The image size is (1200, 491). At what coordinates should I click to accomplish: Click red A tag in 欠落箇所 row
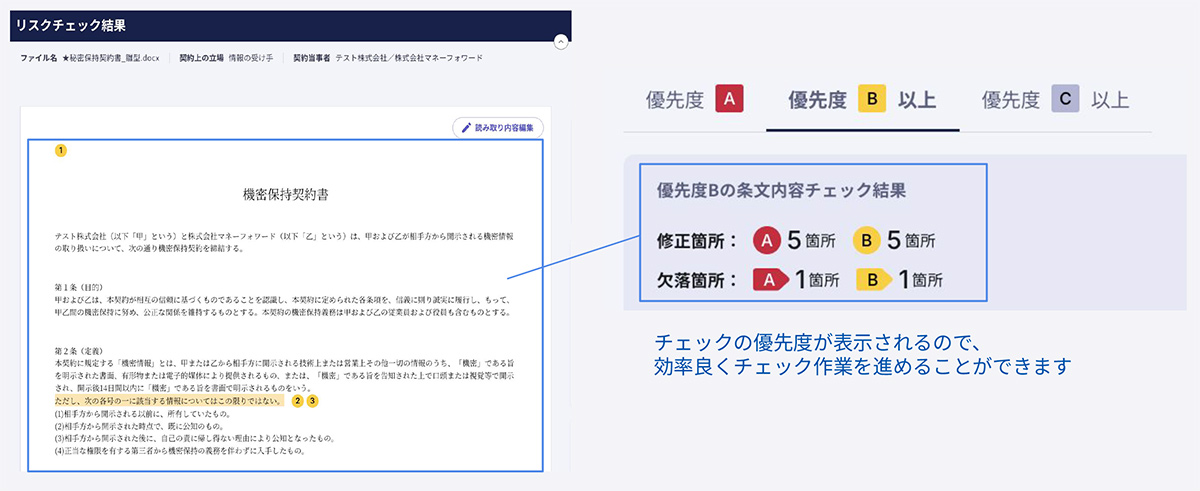pyautogui.click(x=769, y=280)
